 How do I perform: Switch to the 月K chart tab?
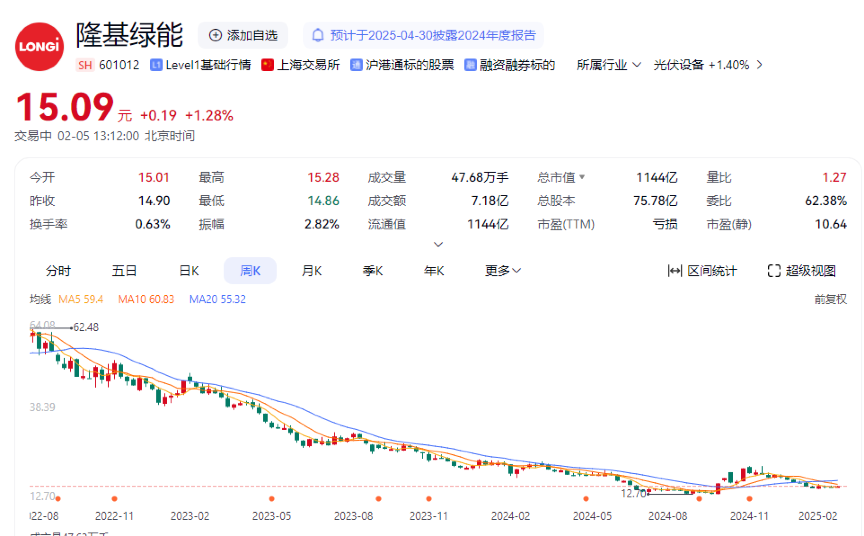[x=311, y=270]
